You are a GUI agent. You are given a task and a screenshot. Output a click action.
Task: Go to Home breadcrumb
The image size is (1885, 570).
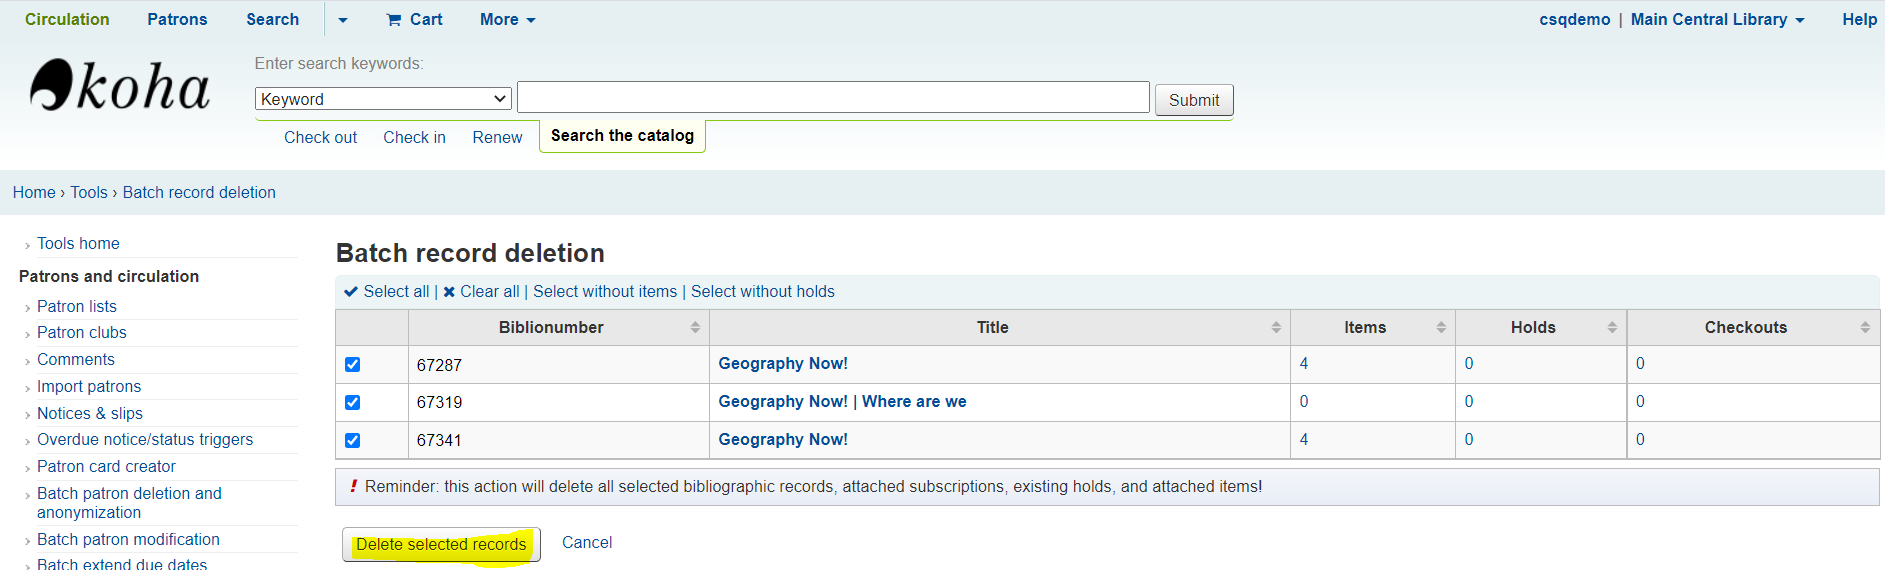[34, 192]
